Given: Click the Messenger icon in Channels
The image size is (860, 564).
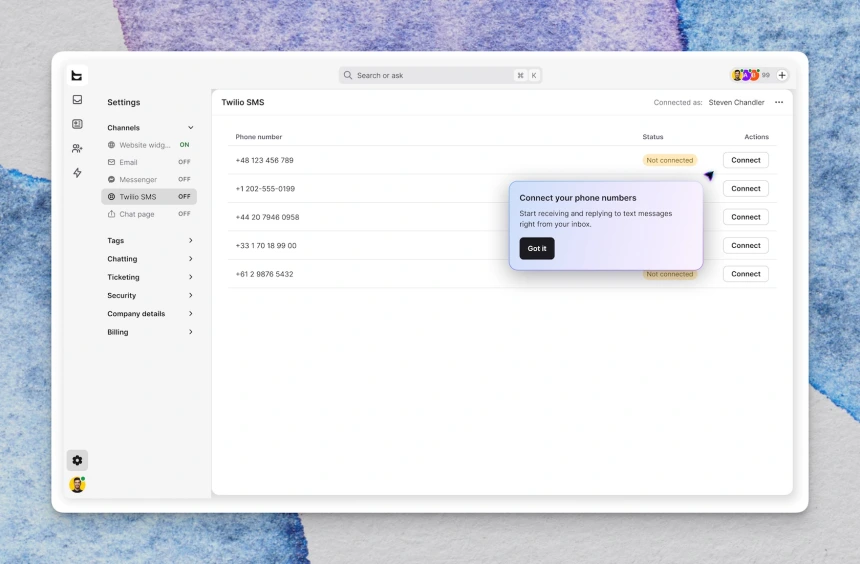Looking at the screenshot, I should pyautogui.click(x=111, y=179).
